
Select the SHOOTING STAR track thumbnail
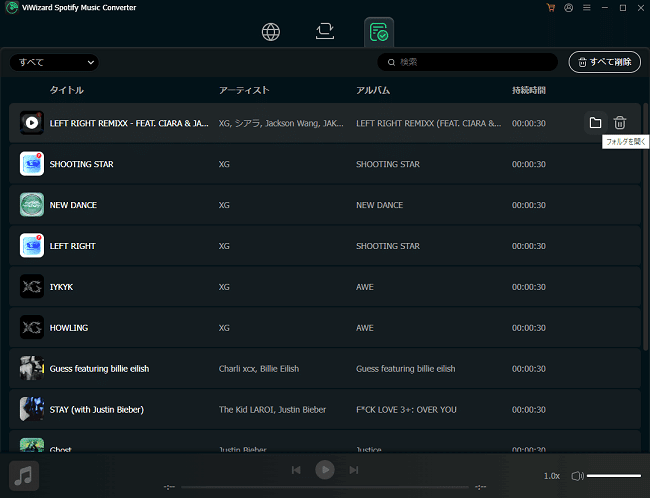(32, 164)
